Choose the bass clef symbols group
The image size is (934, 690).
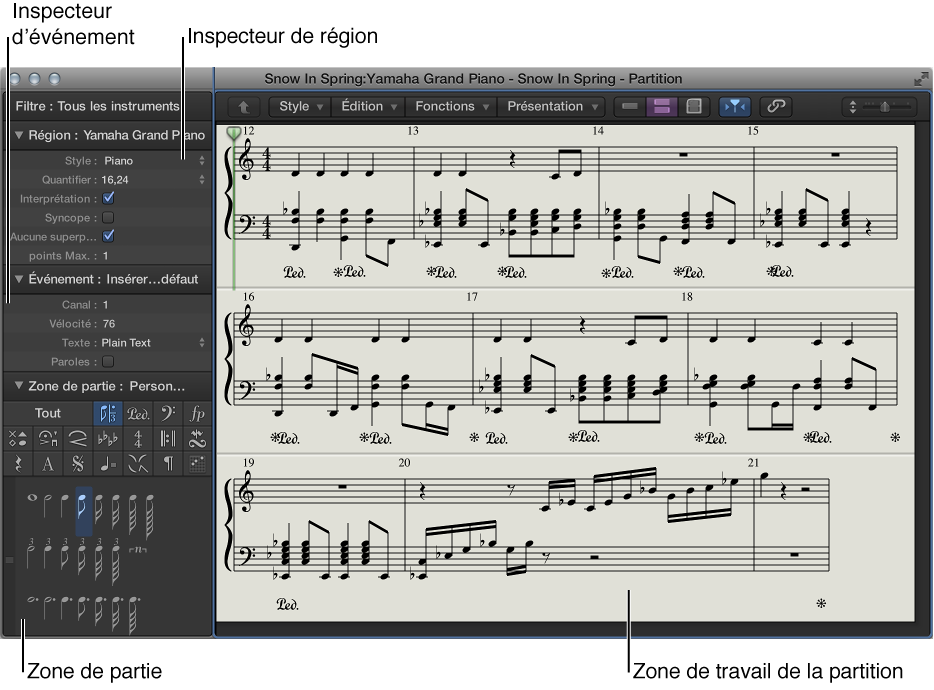coord(168,413)
